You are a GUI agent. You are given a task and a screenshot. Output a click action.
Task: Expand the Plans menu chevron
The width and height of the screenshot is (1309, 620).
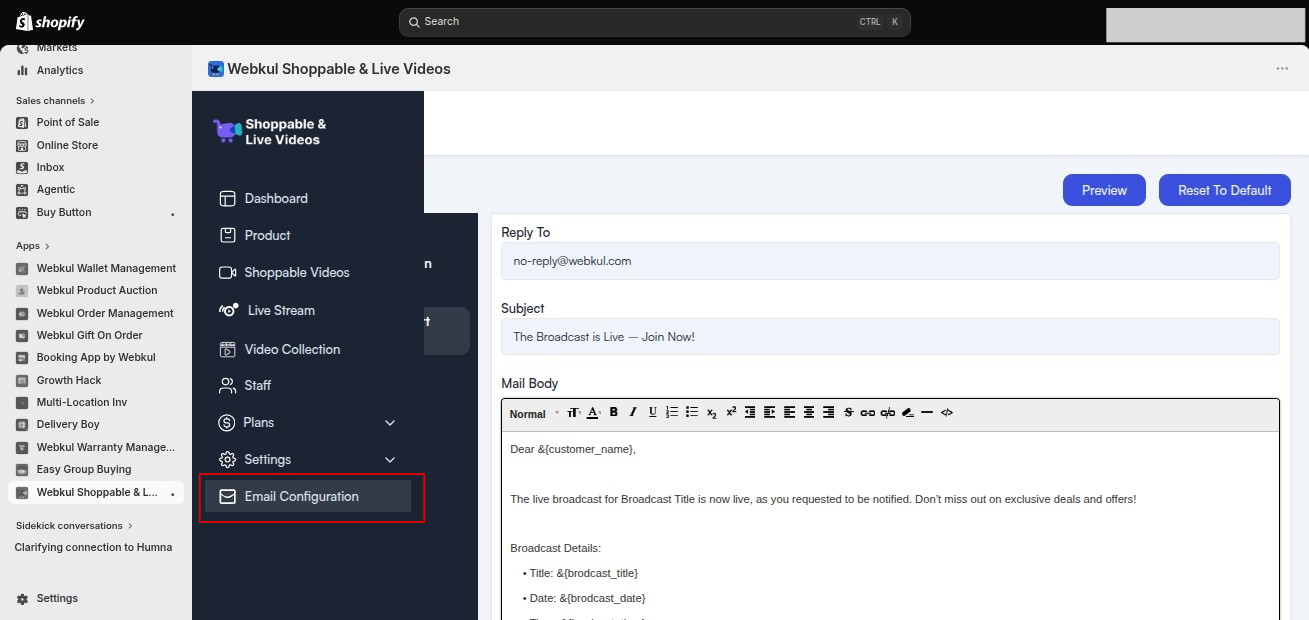(x=390, y=423)
